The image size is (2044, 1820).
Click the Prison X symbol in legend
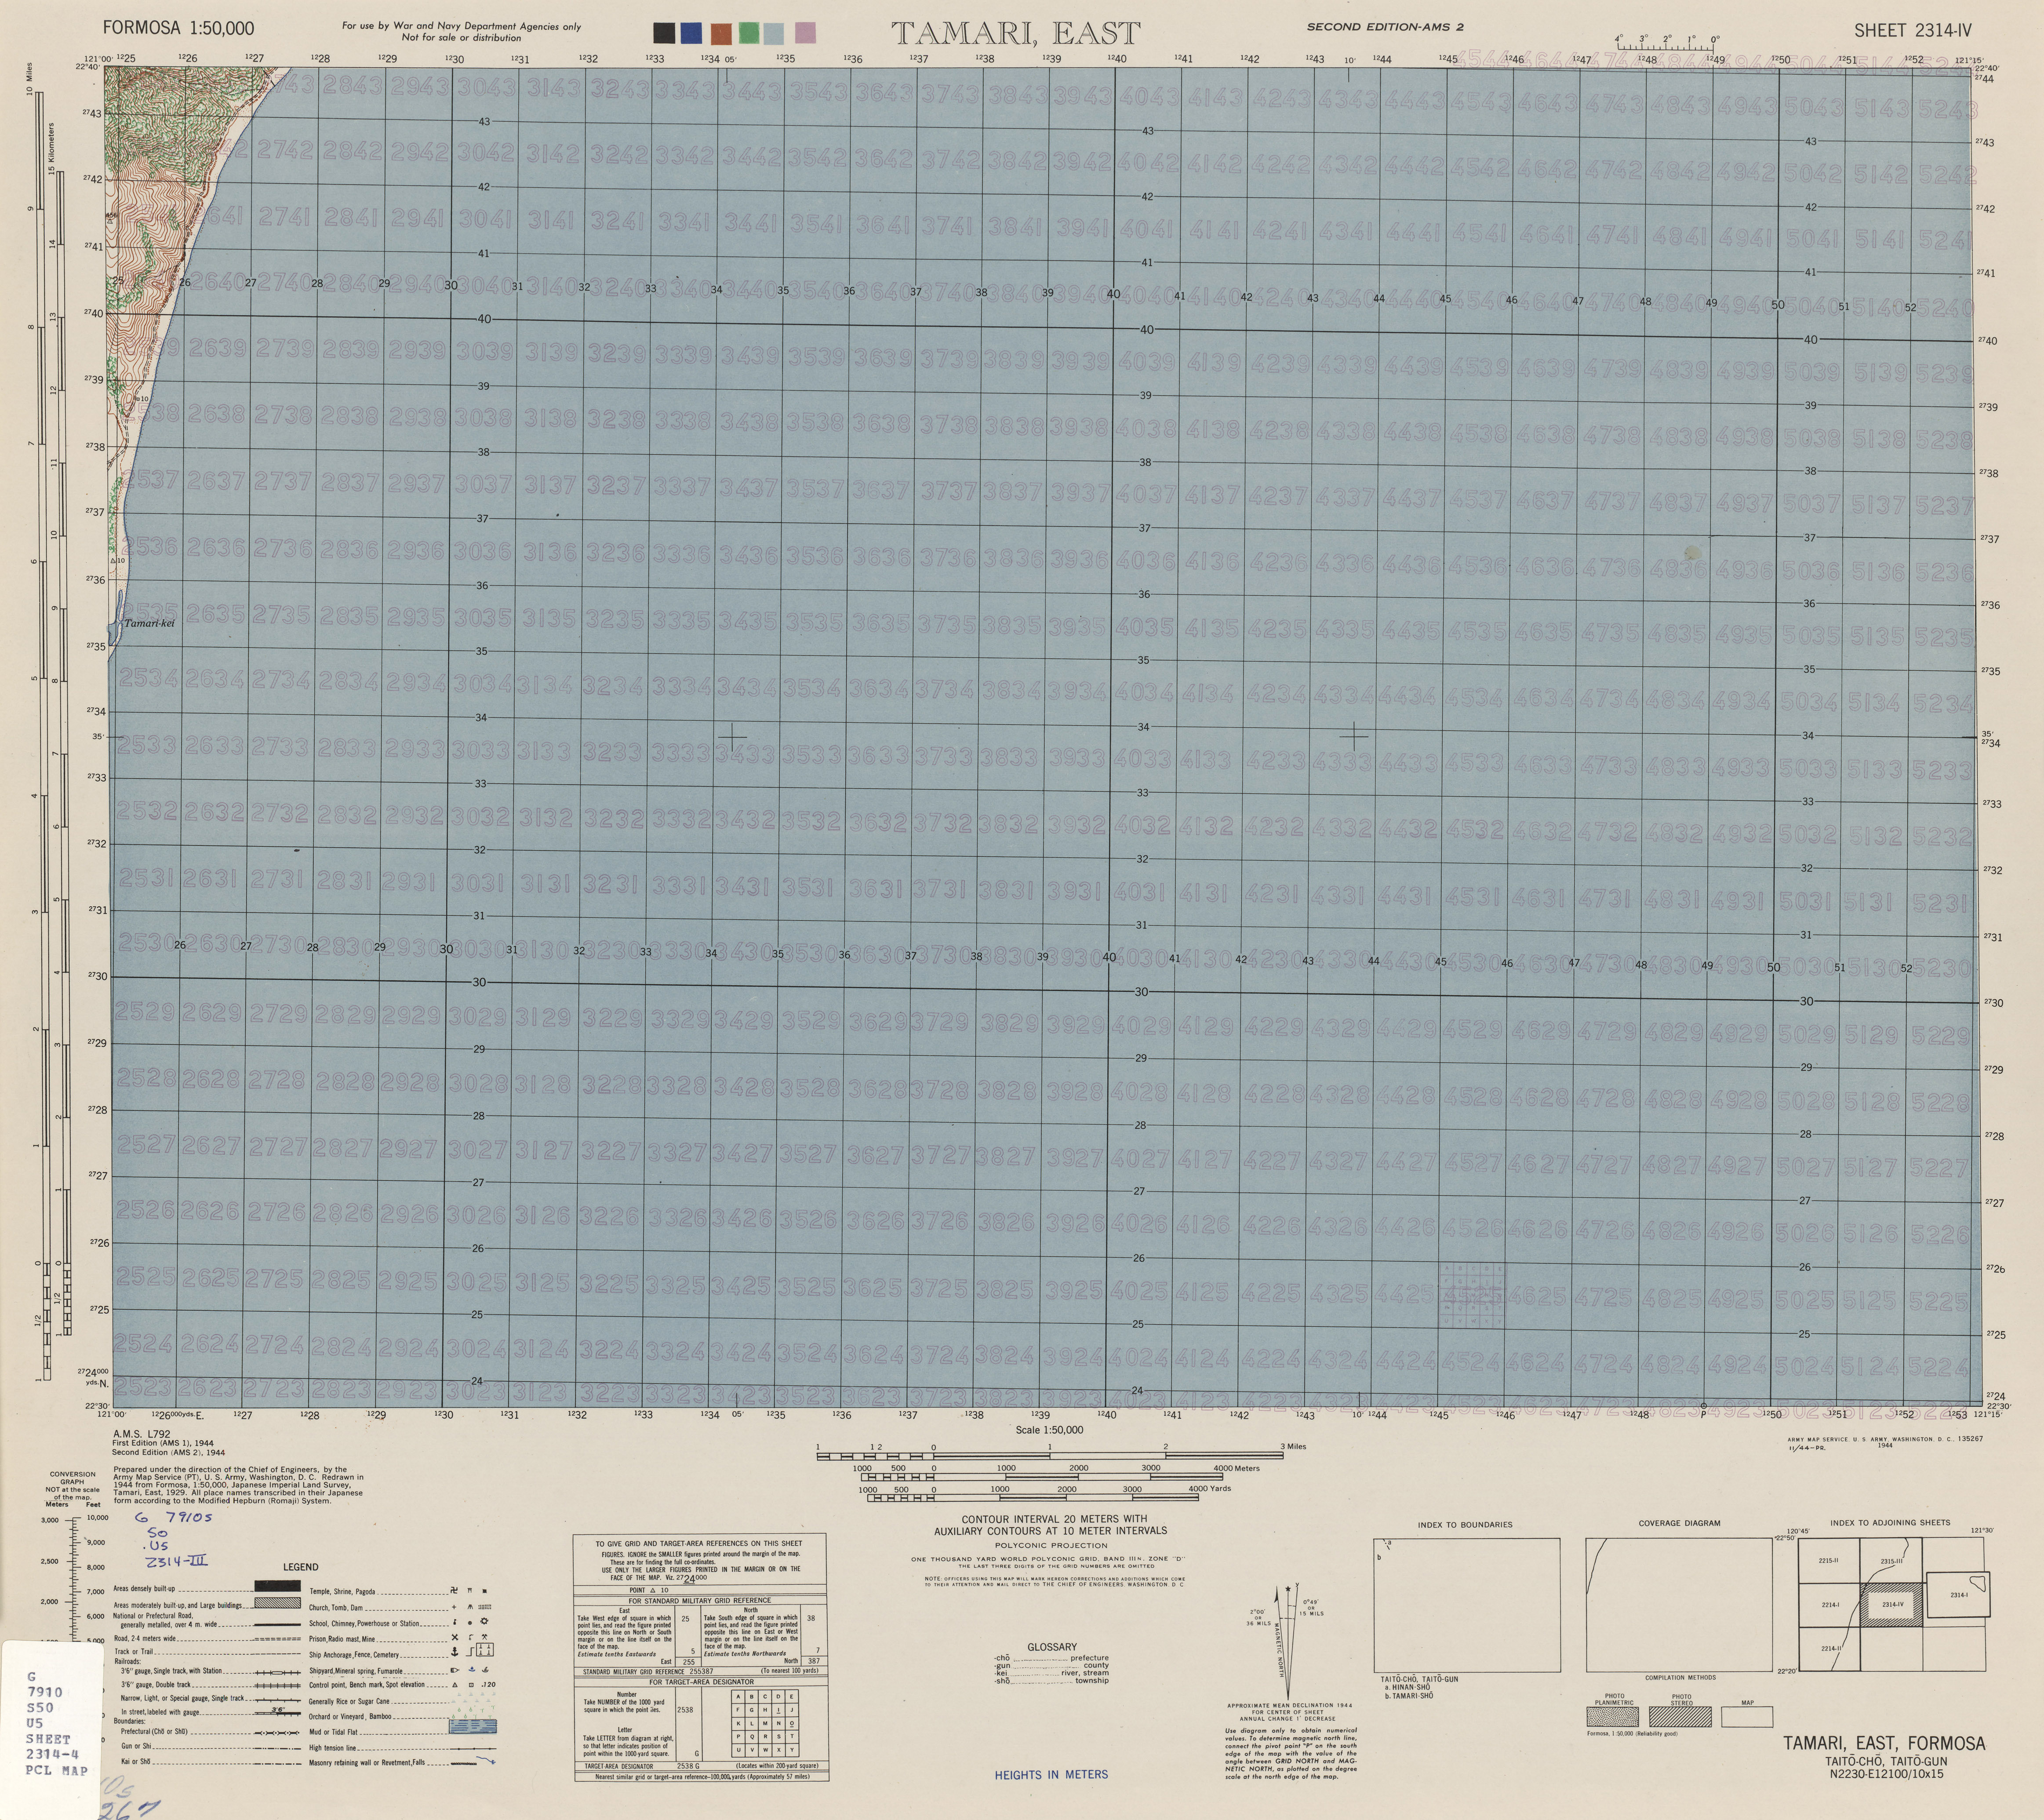(x=455, y=1637)
